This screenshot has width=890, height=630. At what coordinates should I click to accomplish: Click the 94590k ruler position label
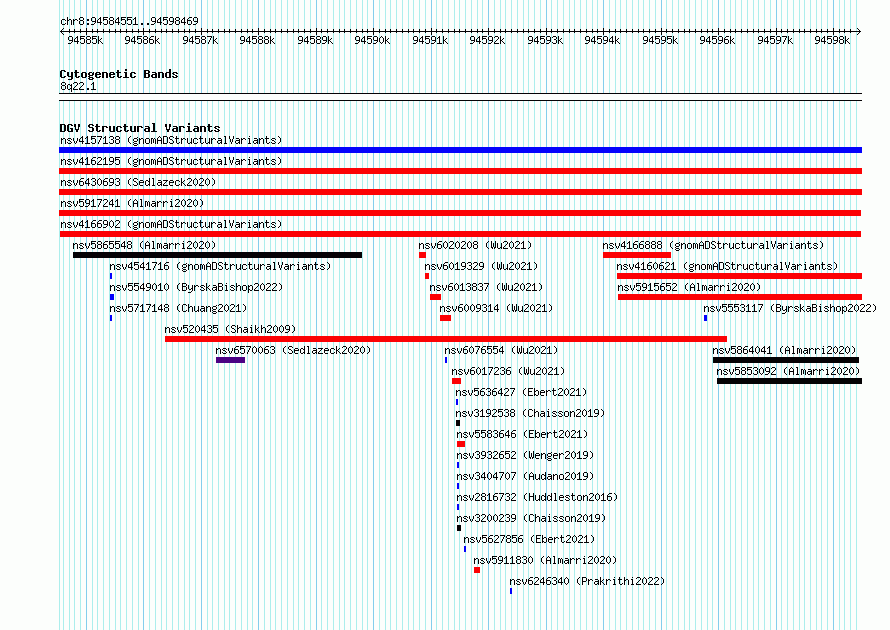[x=372, y=40]
